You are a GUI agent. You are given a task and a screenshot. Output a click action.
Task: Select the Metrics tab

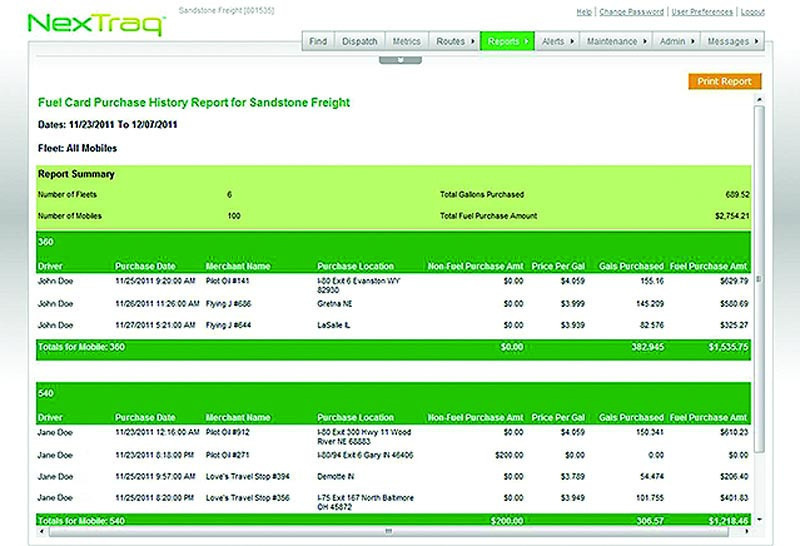pyautogui.click(x=406, y=42)
